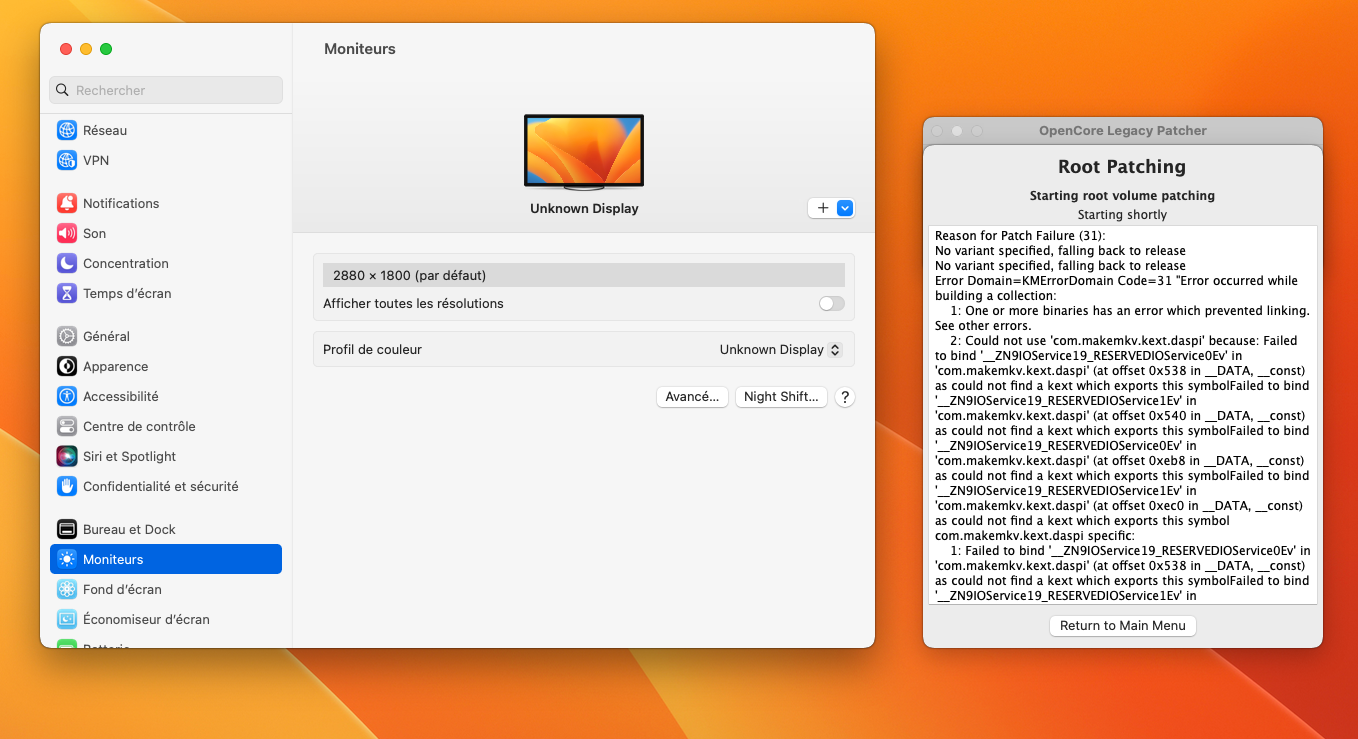Click Return to Main Menu button
1358x739 pixels.
1122,626
